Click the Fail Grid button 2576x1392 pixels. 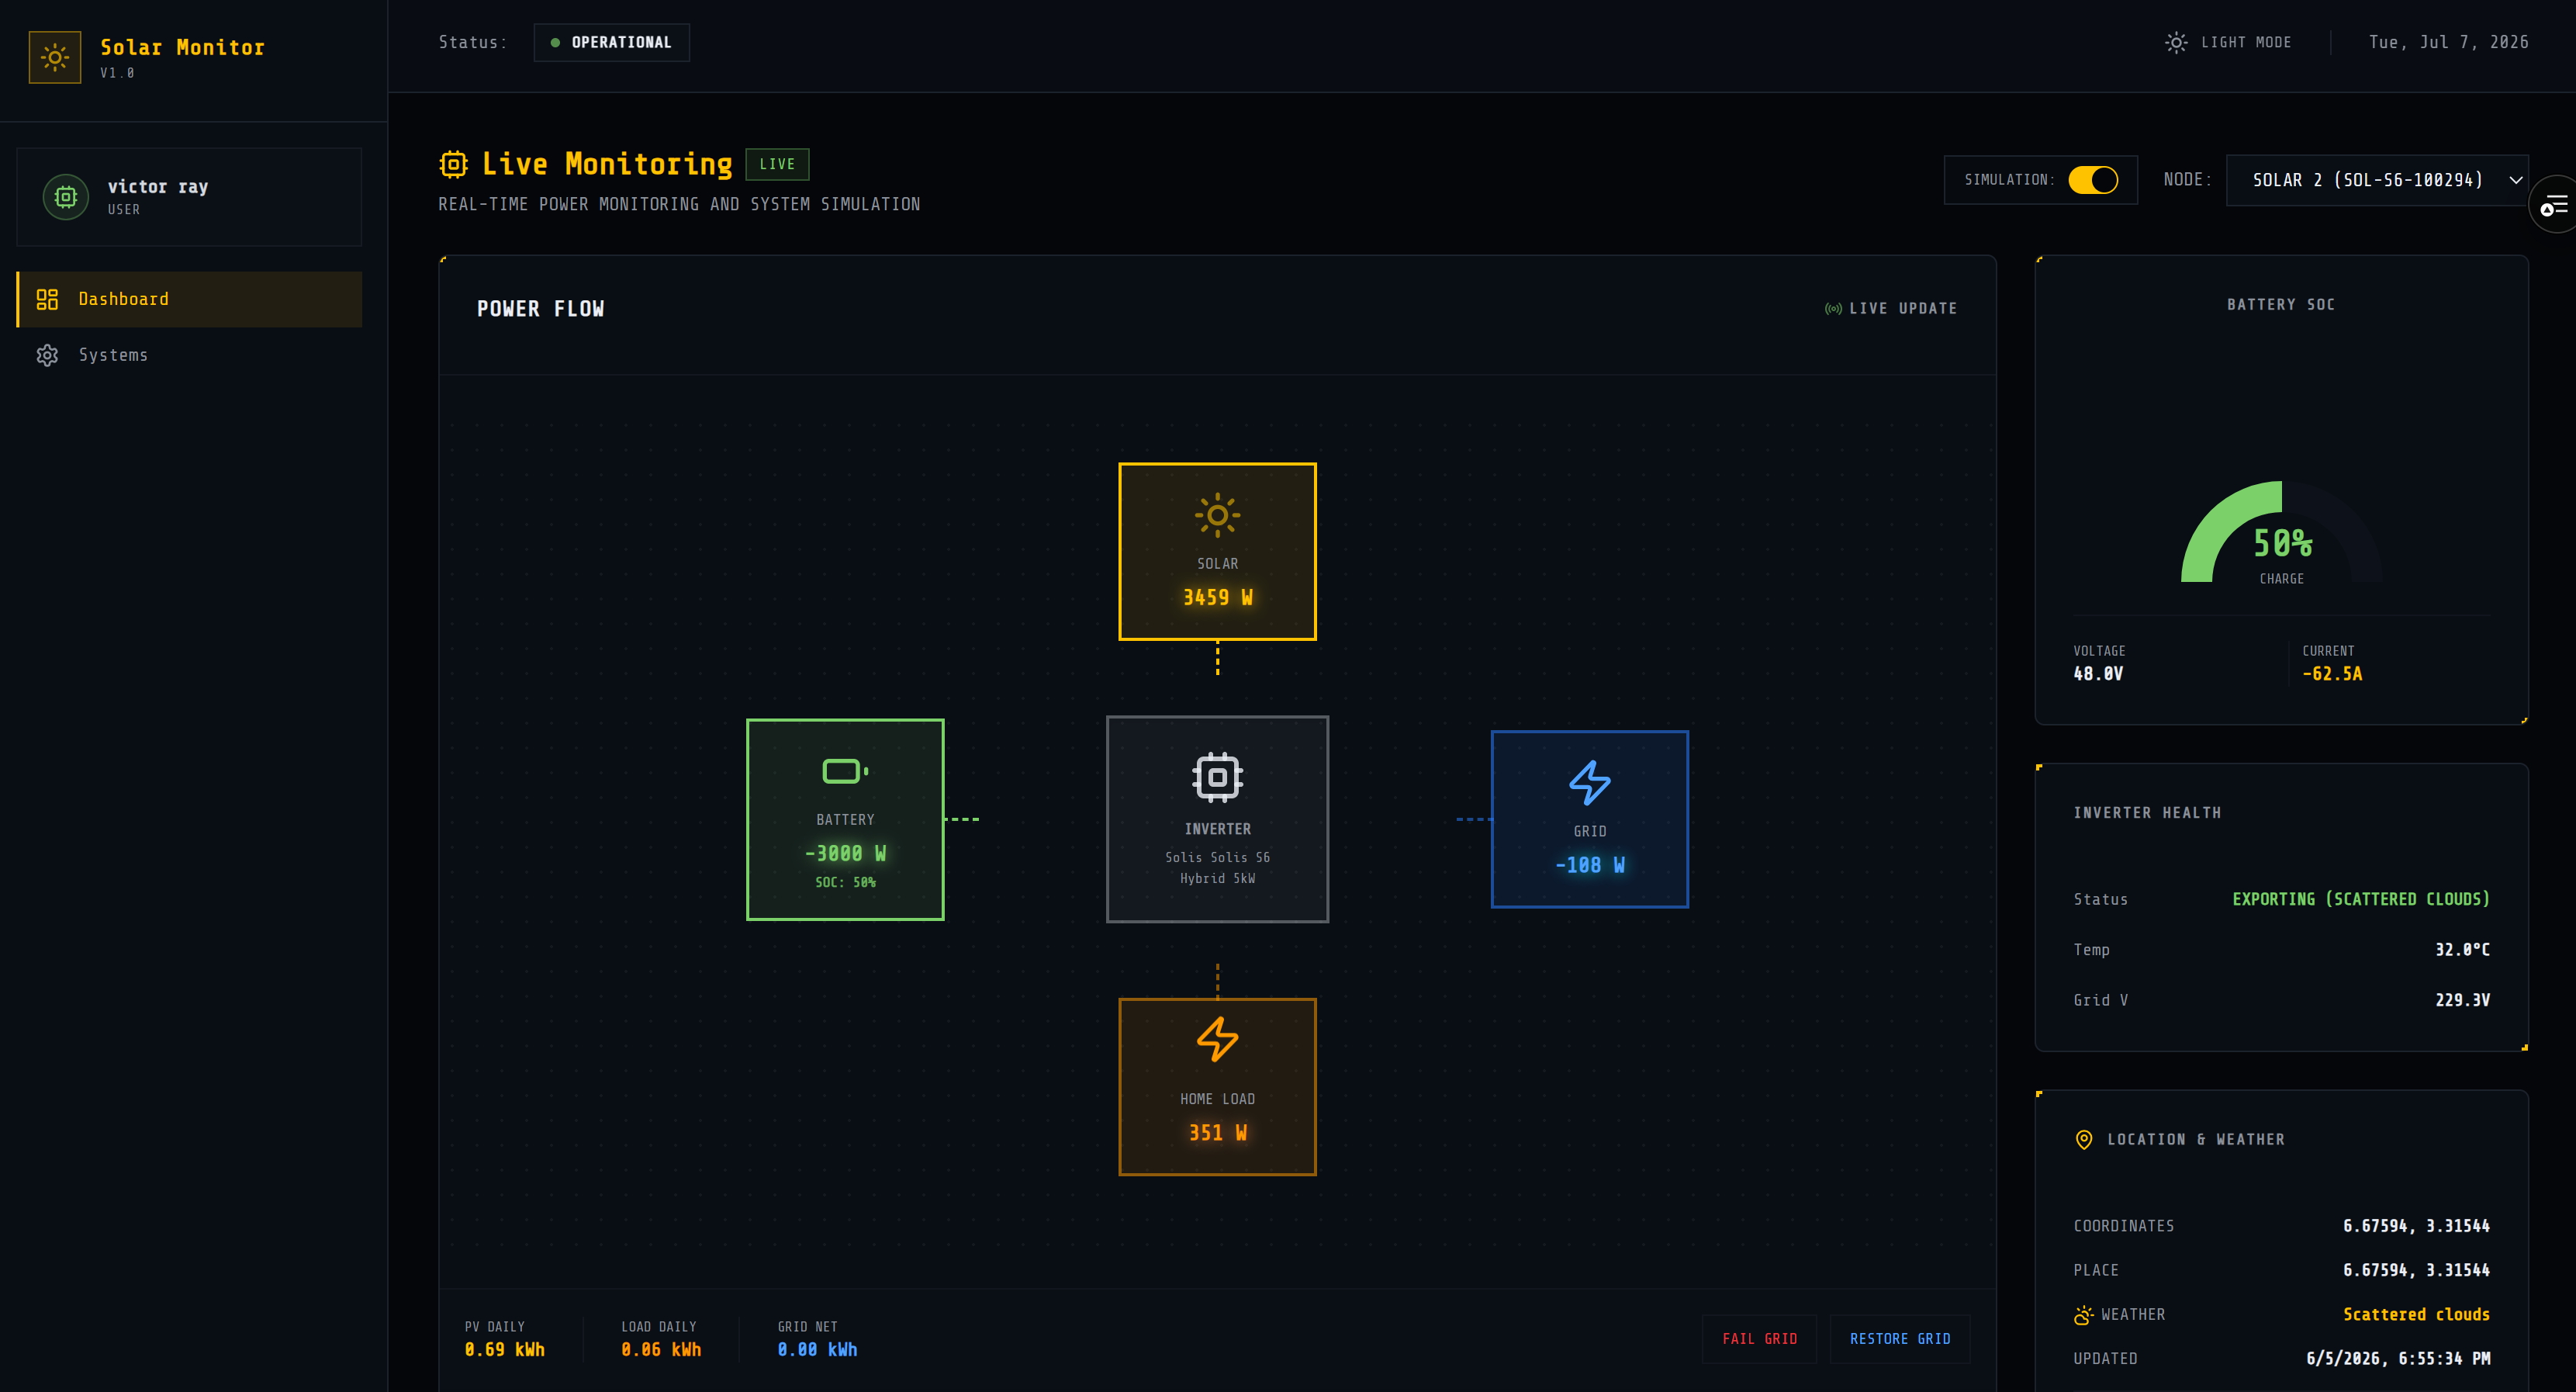(x=1759, y=1339)
